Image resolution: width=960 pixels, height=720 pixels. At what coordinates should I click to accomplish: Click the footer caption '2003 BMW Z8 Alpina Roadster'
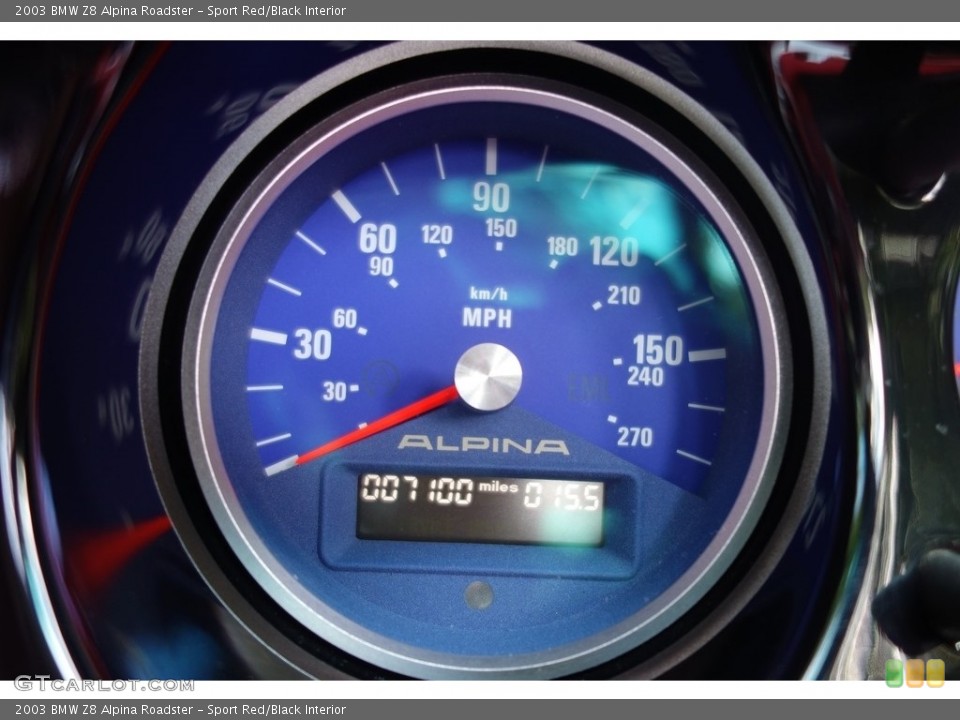(104, 710)
